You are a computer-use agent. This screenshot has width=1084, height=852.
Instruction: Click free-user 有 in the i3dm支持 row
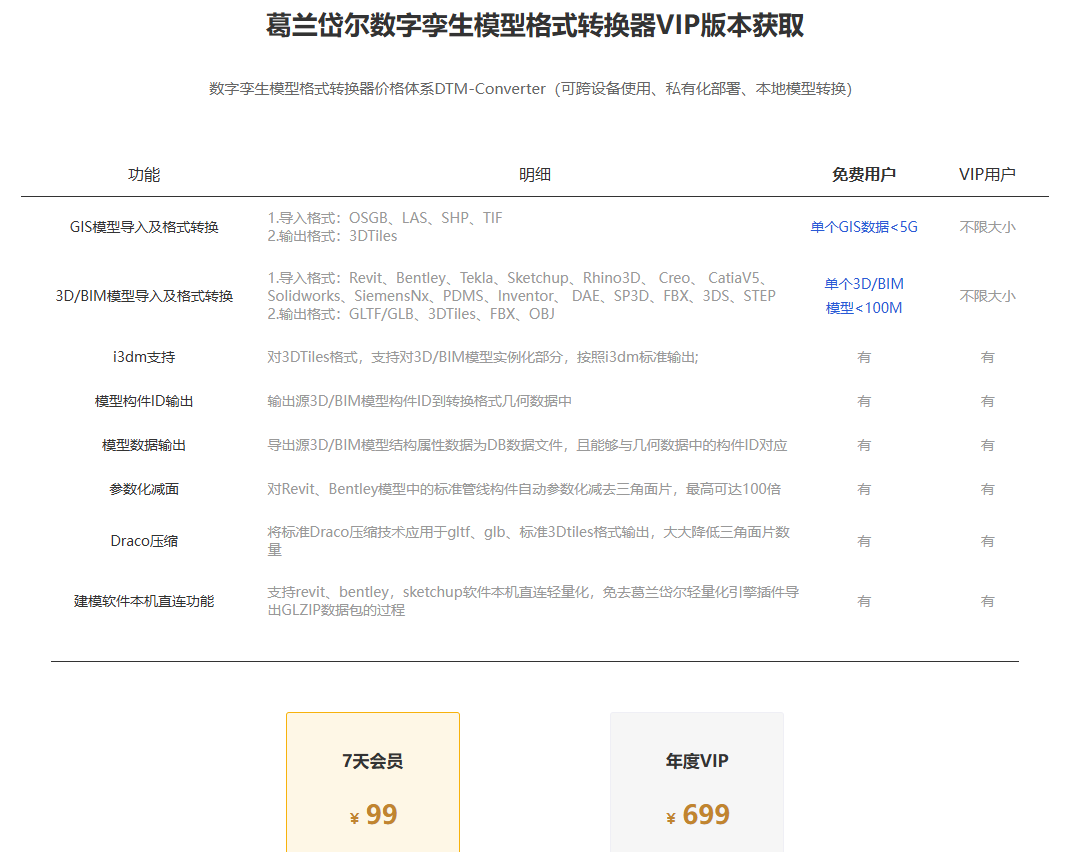[x=864, y=357]
